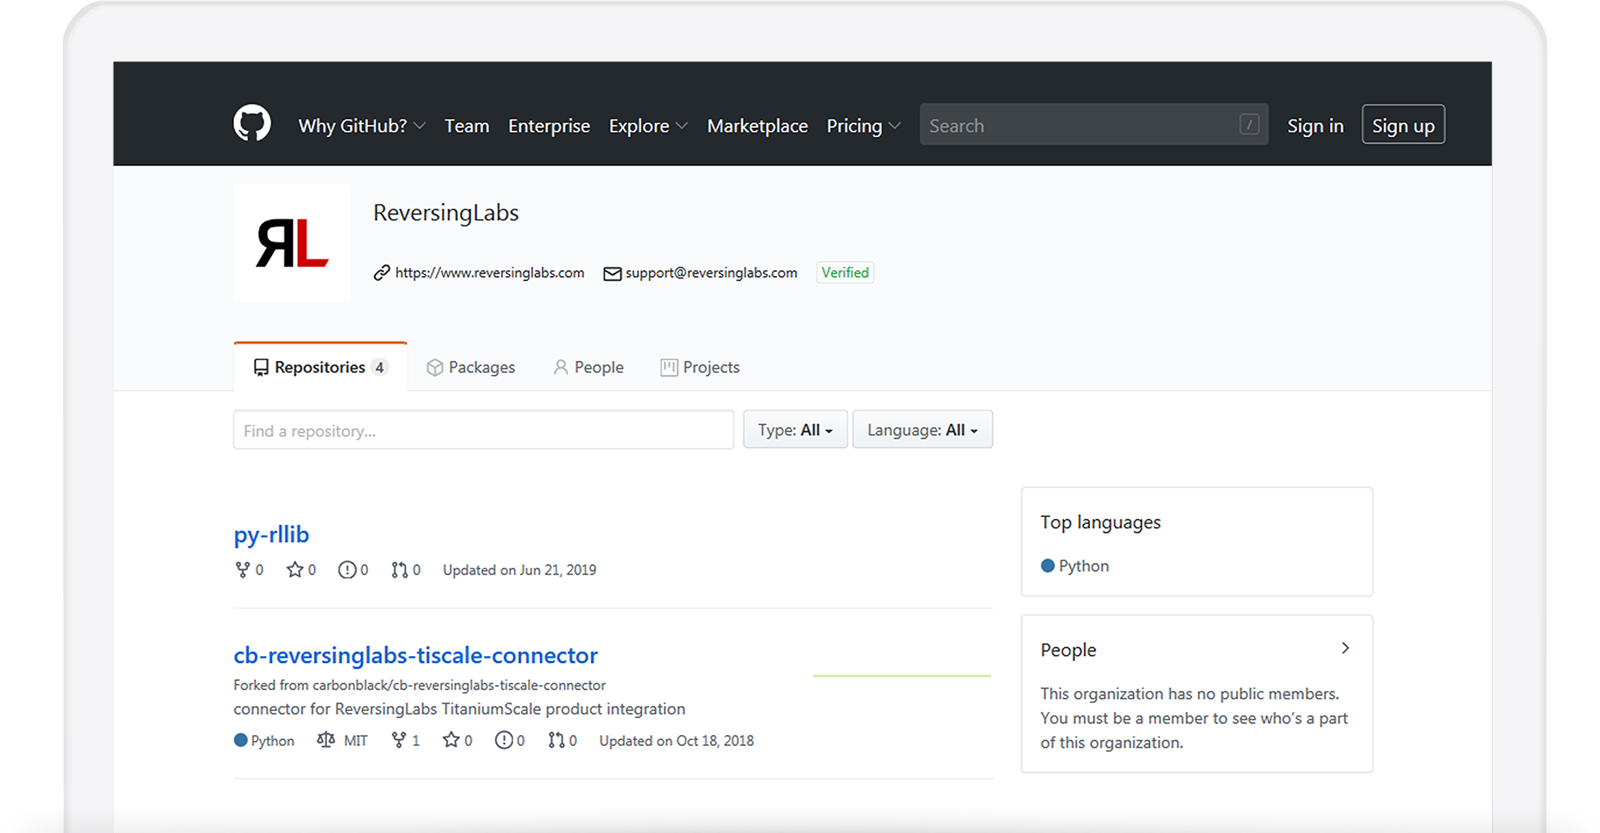Click star icon for cb-reversinglabs-tiscale-connector
The width and height of the screenshot is (1600, 833).
click(451, 740)
